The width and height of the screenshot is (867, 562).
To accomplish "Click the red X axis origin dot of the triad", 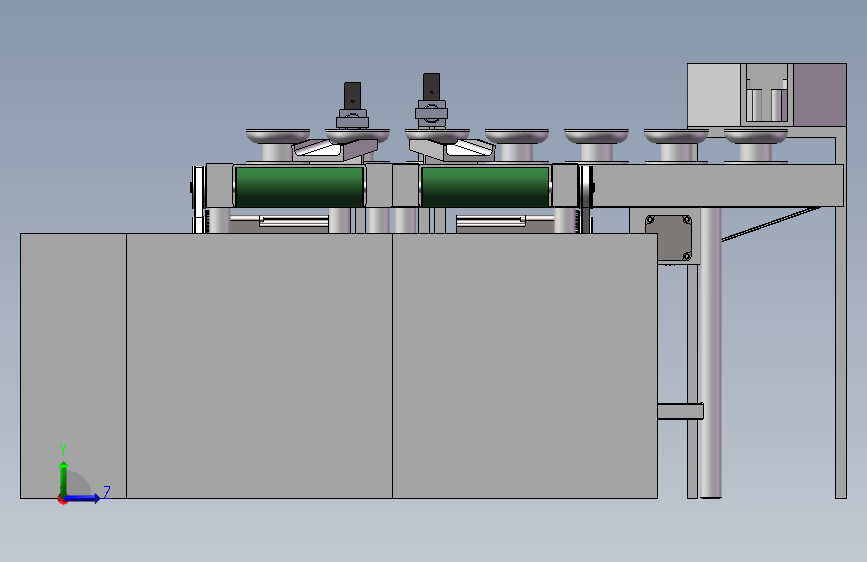I will (62, 500).
